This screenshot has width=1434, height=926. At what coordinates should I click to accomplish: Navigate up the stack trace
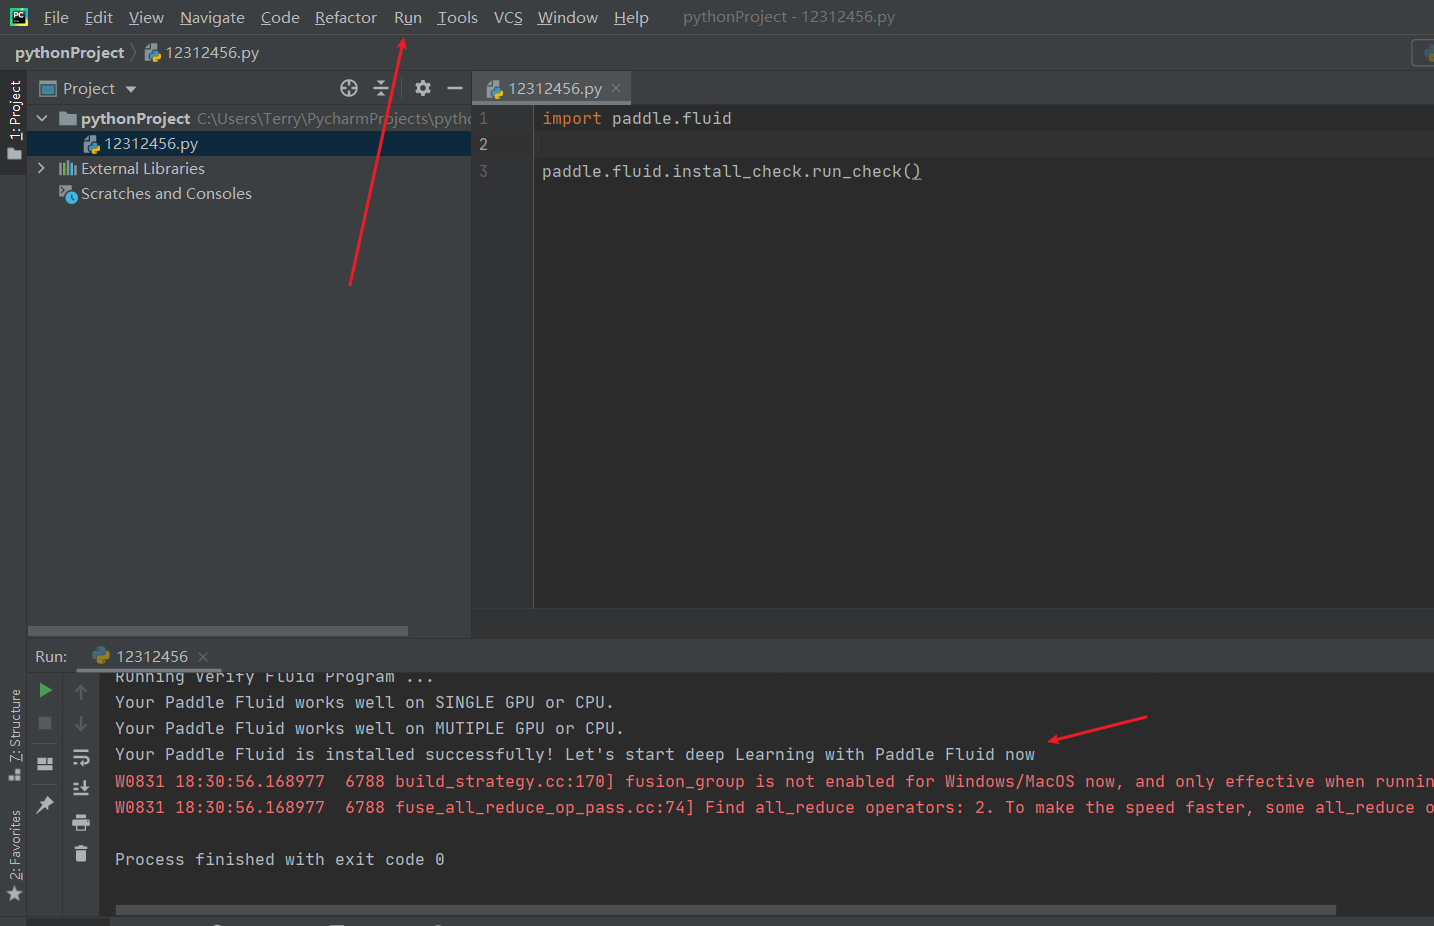81,692
